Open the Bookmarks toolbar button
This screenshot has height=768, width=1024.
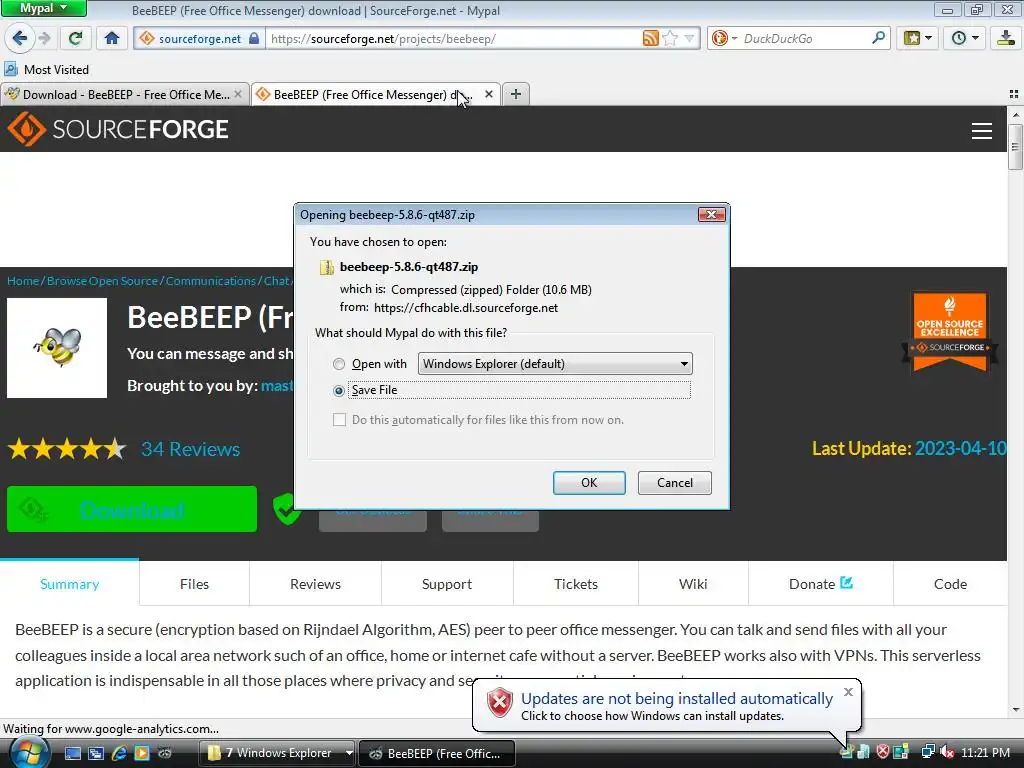912,39
